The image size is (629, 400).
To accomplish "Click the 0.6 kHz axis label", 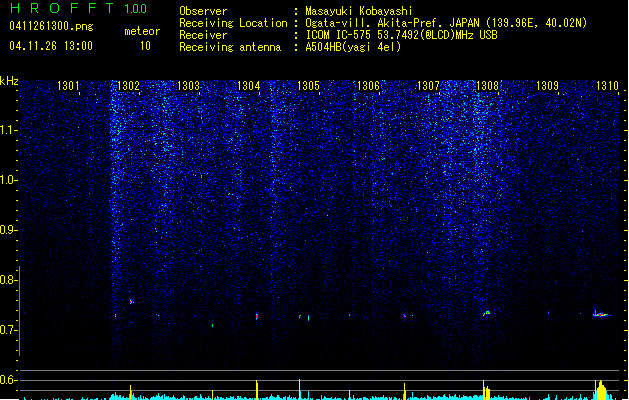I will click(x=8, y=380).
